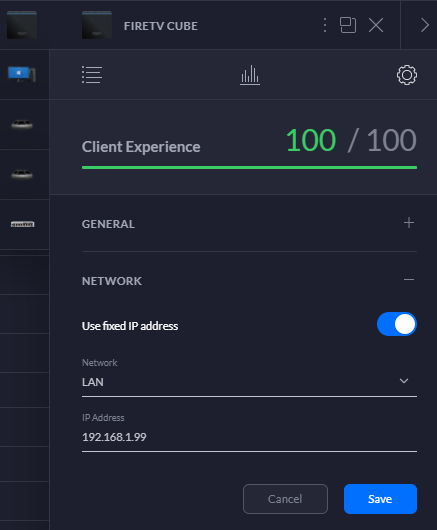
Task: Select the desktop computer device in sidebar
Action: [x=22, y=74]
